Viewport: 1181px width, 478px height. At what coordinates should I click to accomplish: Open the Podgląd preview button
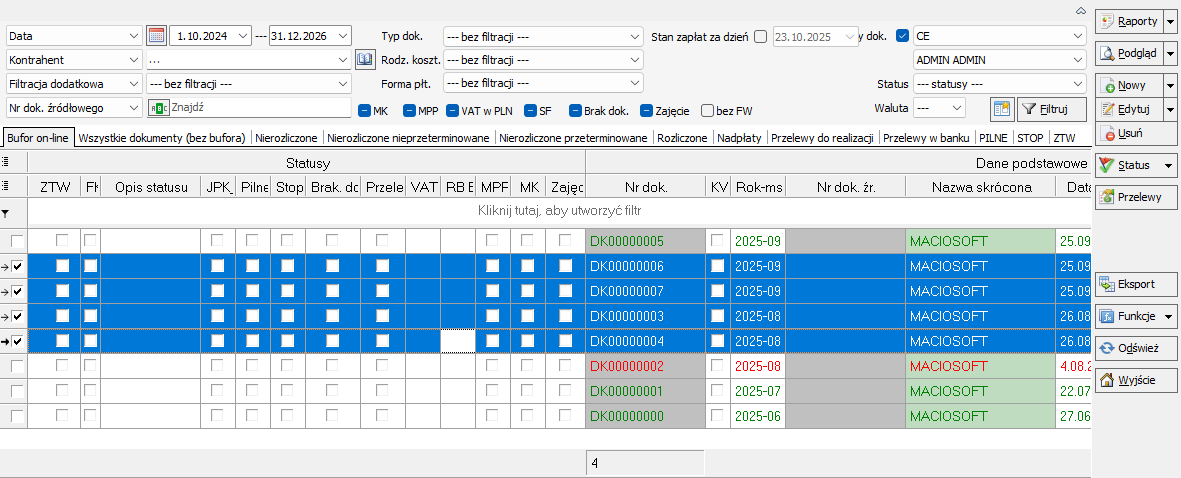click(1128, 54)
